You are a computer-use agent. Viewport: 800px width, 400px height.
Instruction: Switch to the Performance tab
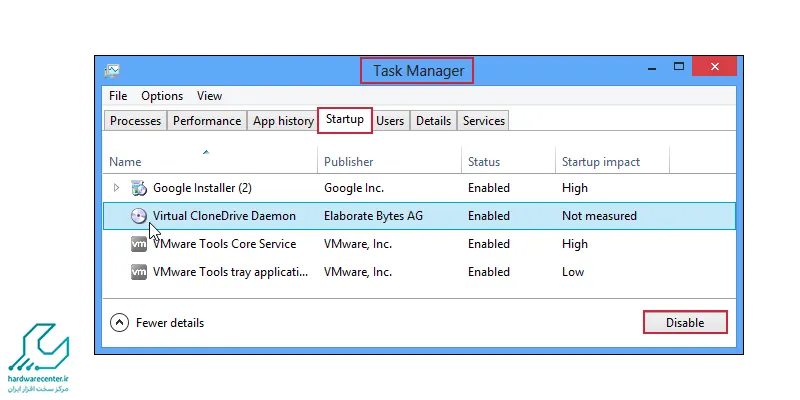click(x=207, y=121)
